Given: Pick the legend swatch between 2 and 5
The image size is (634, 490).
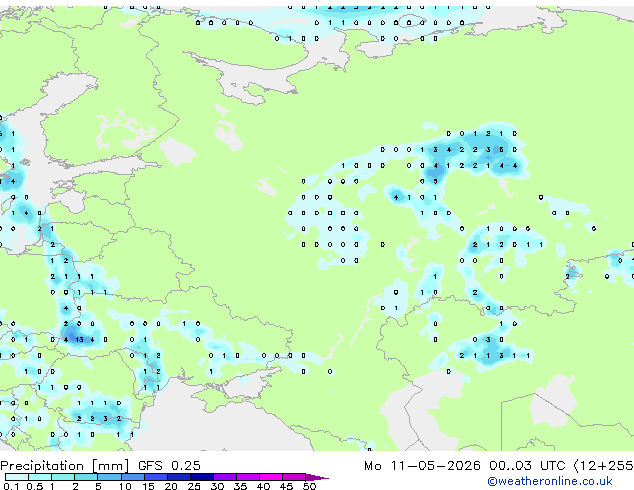Looking at the screenshot, I should pyautogui.click(x=86, y=477).
